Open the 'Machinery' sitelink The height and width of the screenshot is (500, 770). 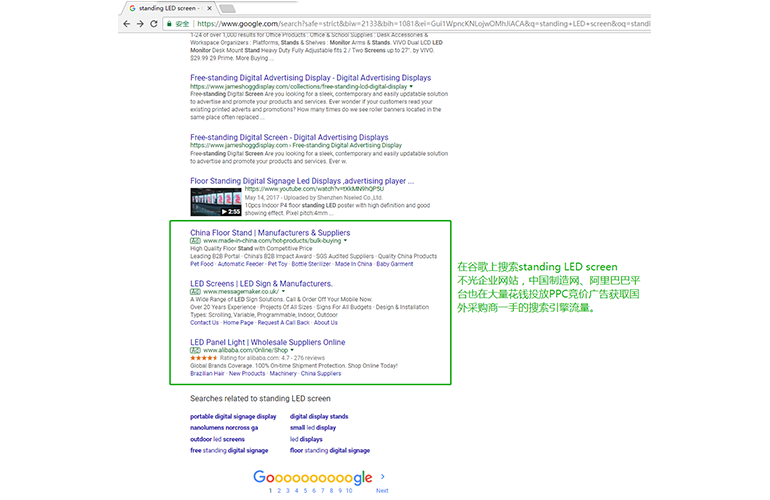283,374
